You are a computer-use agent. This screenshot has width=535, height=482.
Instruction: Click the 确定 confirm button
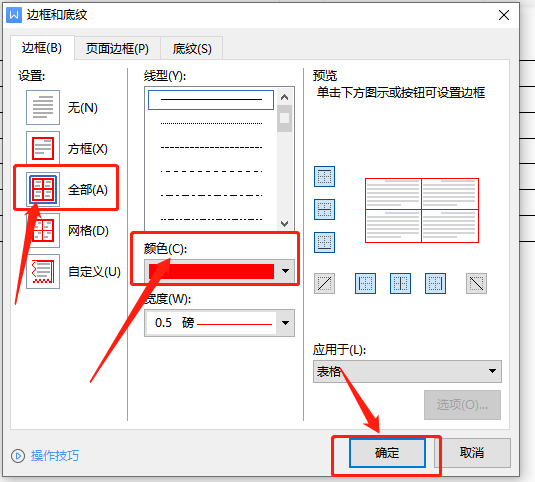point(387,453)
